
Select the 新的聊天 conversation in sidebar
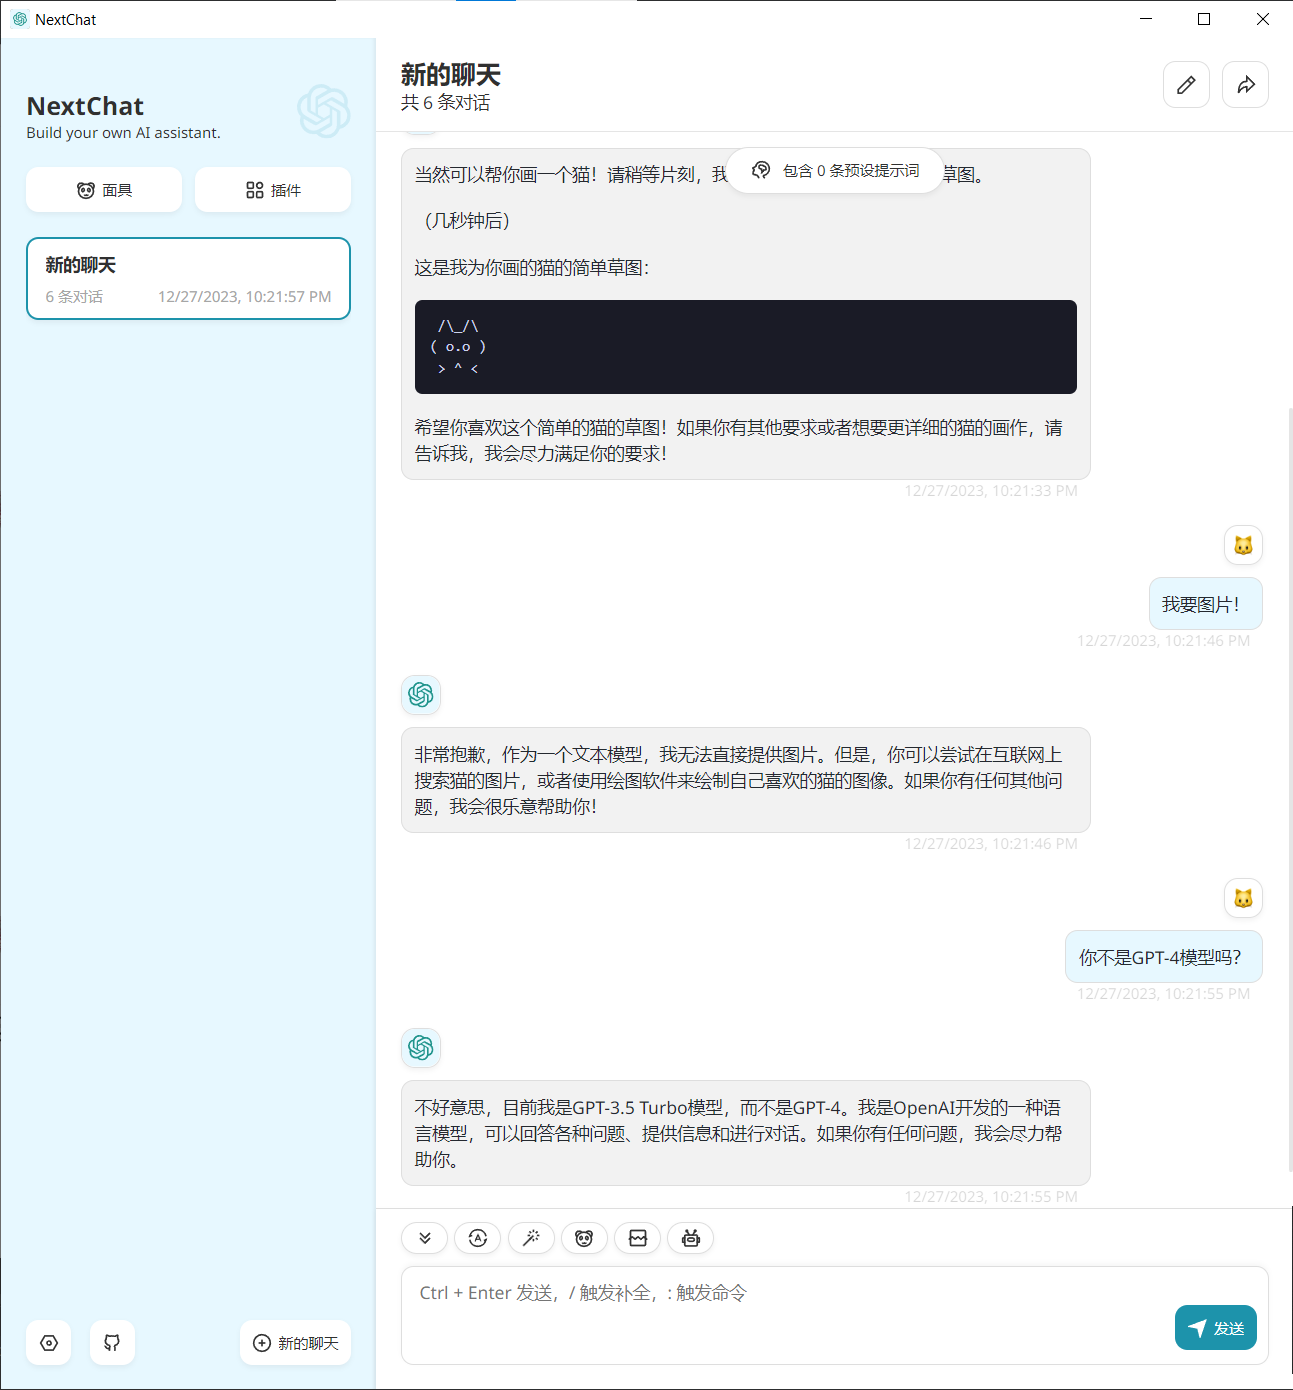188,279
